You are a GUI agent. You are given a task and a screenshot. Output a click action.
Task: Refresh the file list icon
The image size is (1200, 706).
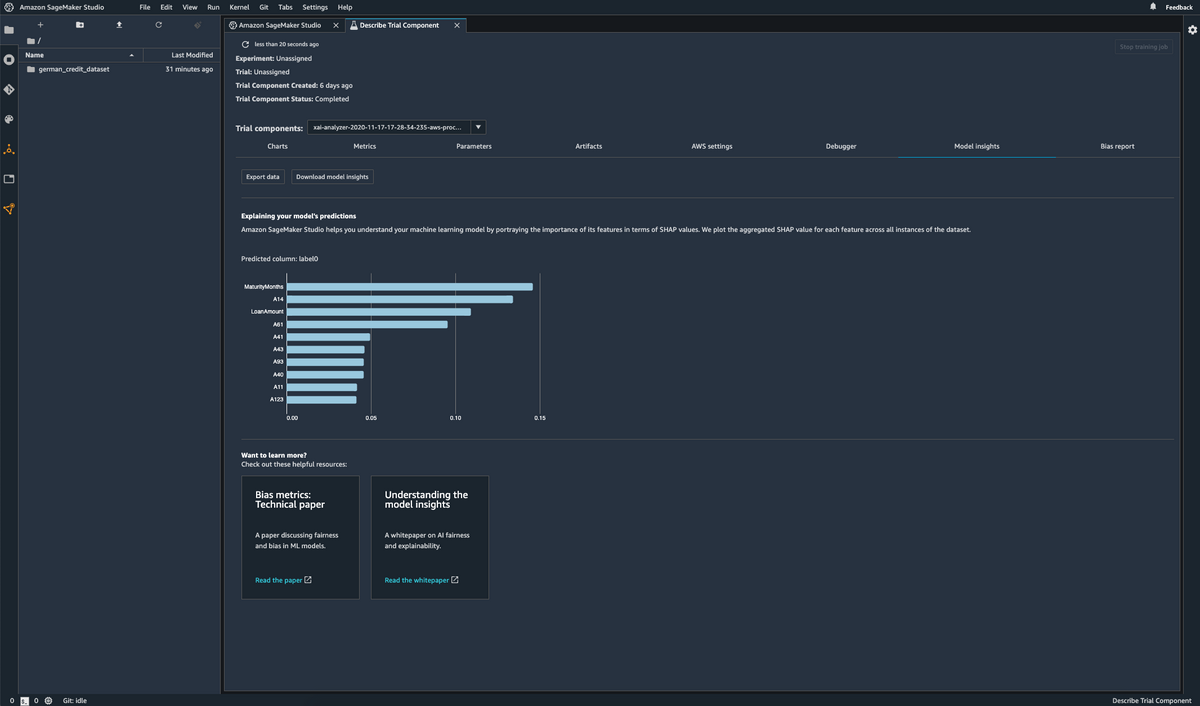158,24
